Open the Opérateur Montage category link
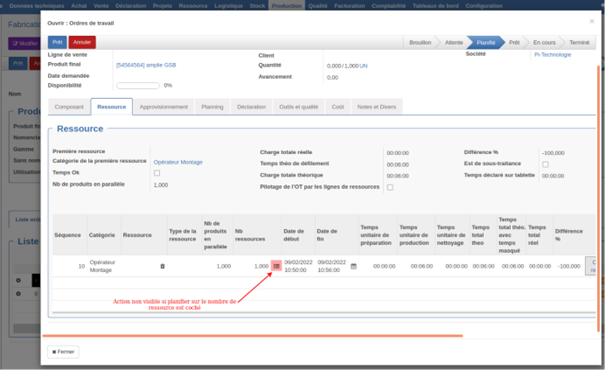605x370 pixels. 178,162
